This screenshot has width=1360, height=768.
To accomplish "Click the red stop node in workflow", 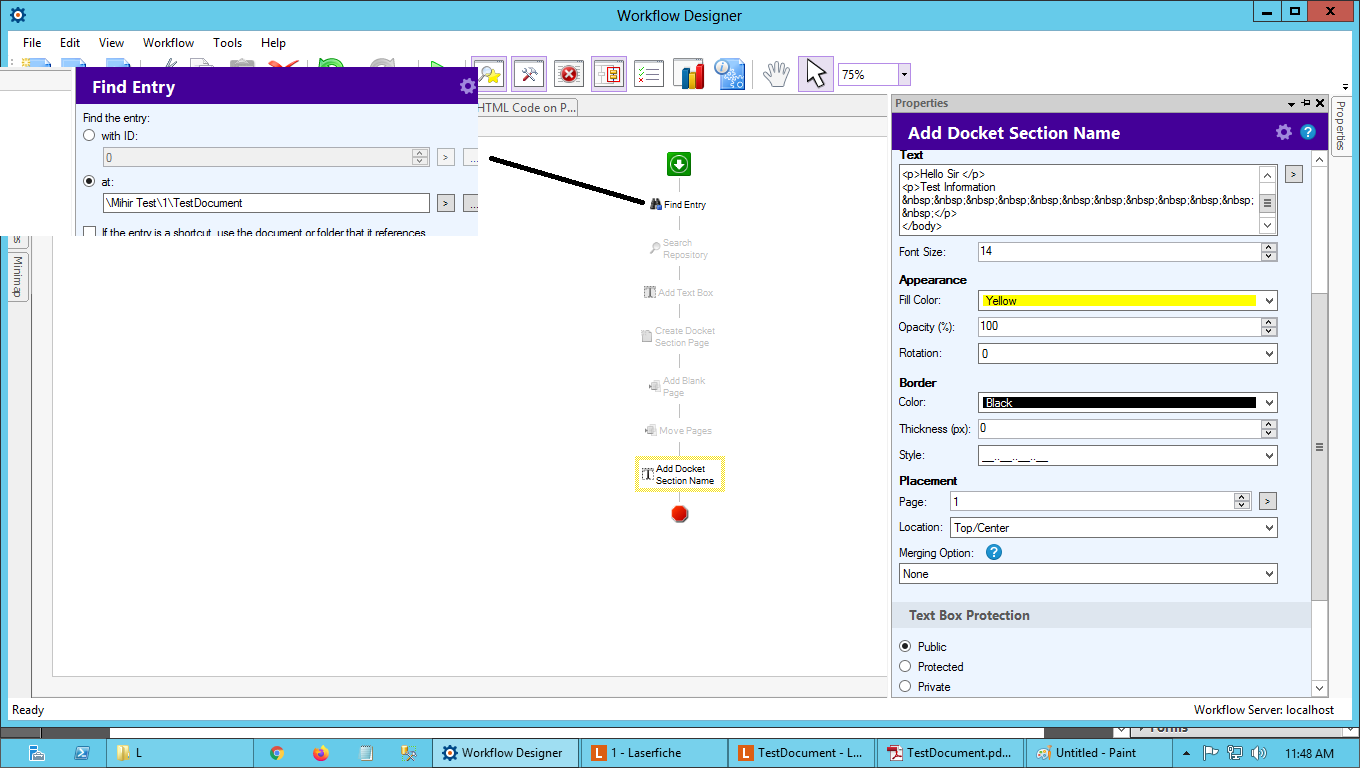I will tap(680, 513).
